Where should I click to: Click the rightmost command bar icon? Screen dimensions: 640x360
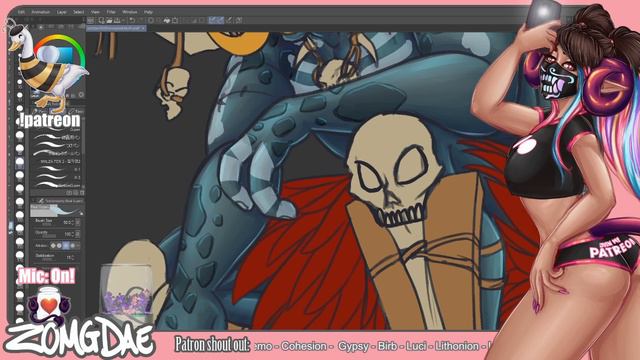[239, 20]
